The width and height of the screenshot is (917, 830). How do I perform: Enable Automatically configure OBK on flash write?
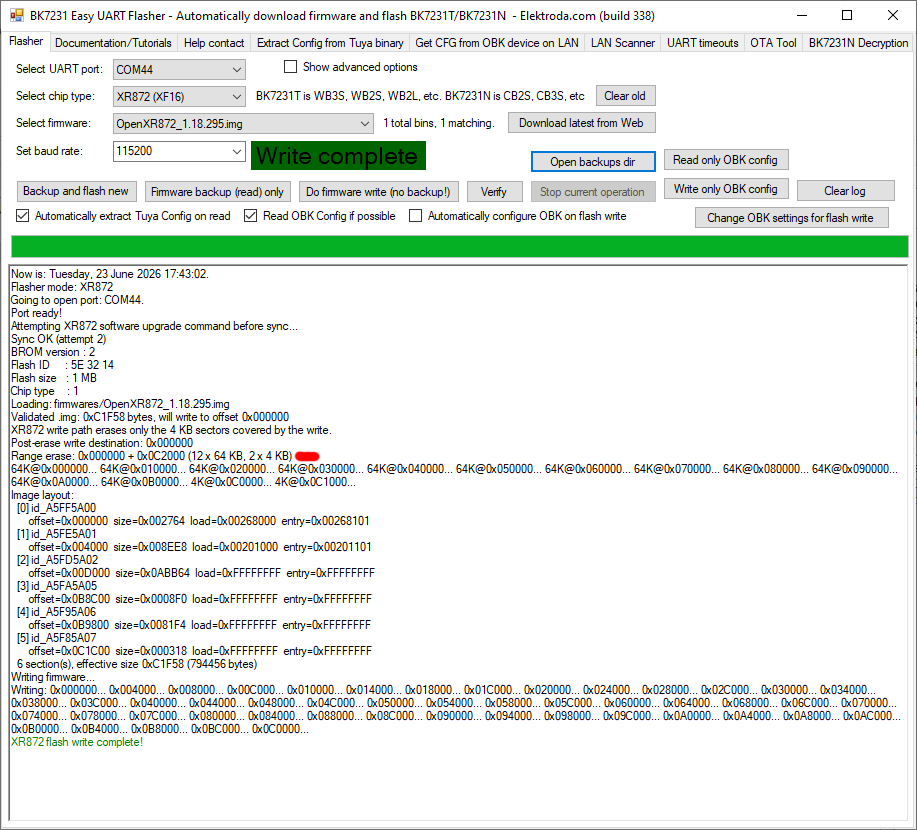click(x=415, y=216)
